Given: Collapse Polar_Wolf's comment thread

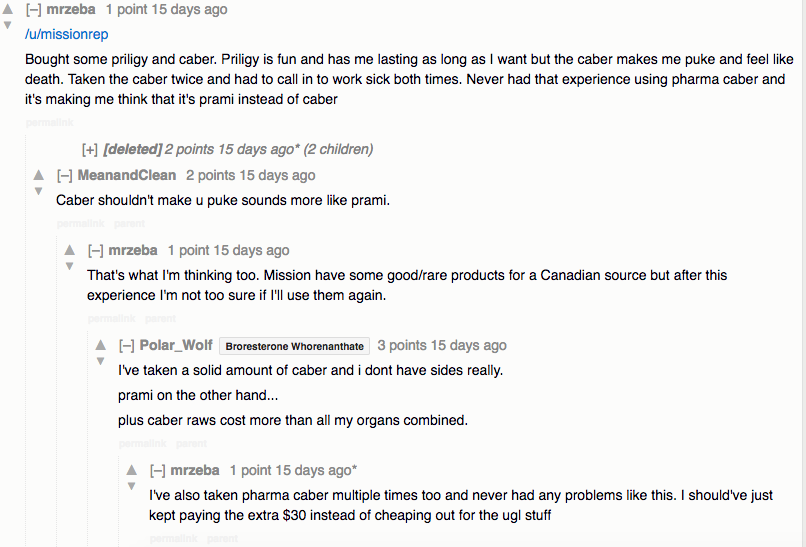Looking at the screenshot, I should pyautogui.click(x=127, y=346).
